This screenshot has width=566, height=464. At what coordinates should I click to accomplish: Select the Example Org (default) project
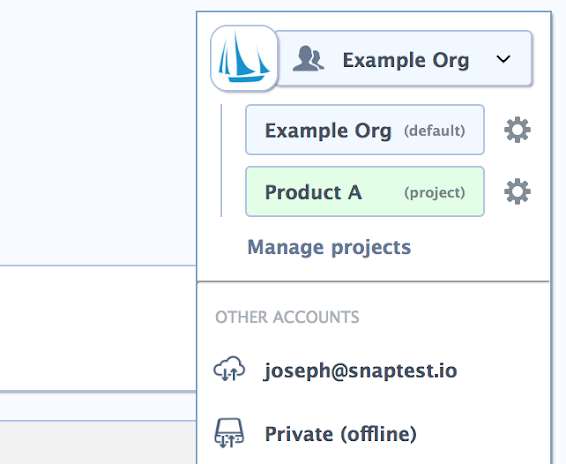[x=365, y=130]
